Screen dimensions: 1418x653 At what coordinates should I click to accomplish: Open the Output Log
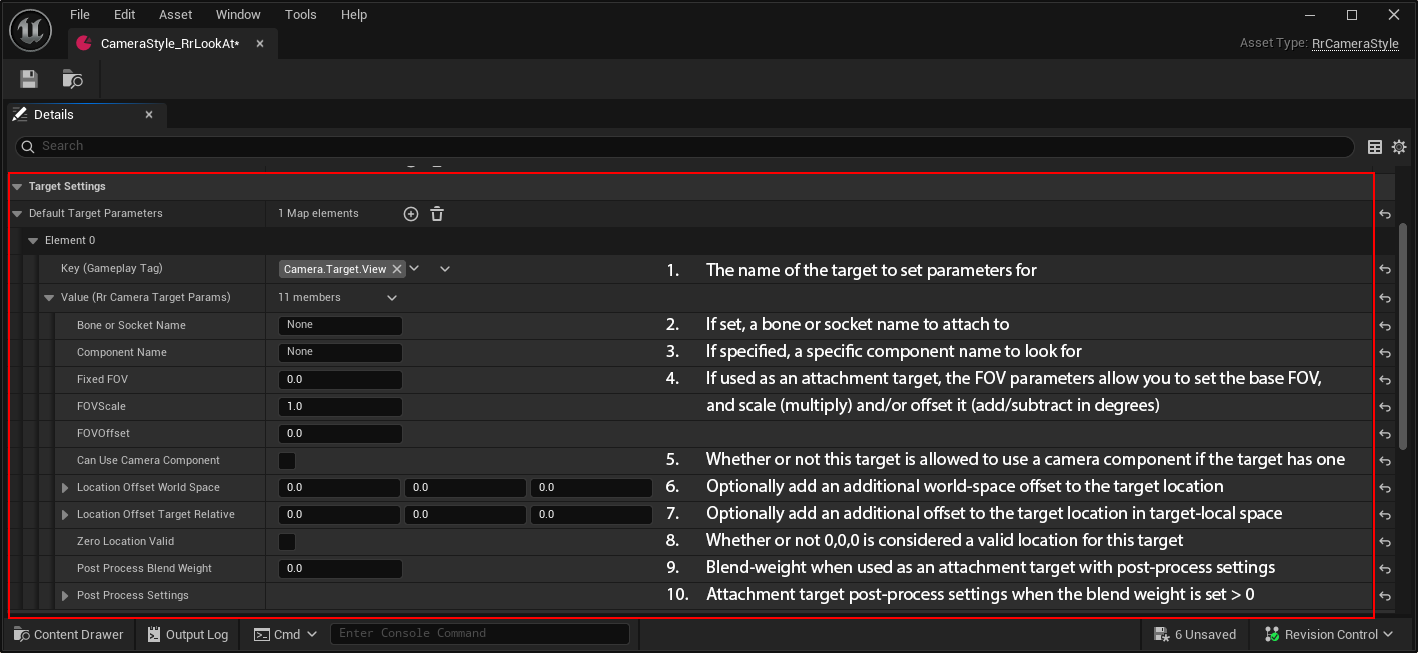188,634
